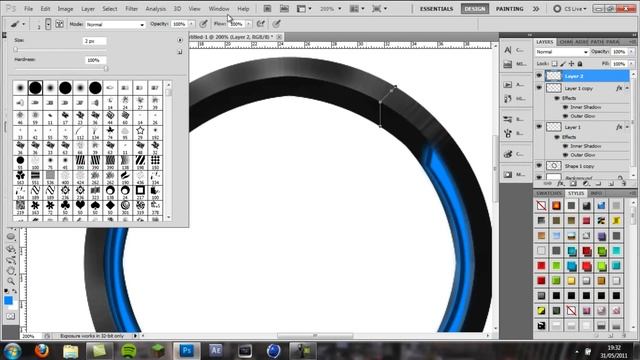The image size is (640, 360).
Task: Launch Bridge from the application bar
Action: point(267,9)
